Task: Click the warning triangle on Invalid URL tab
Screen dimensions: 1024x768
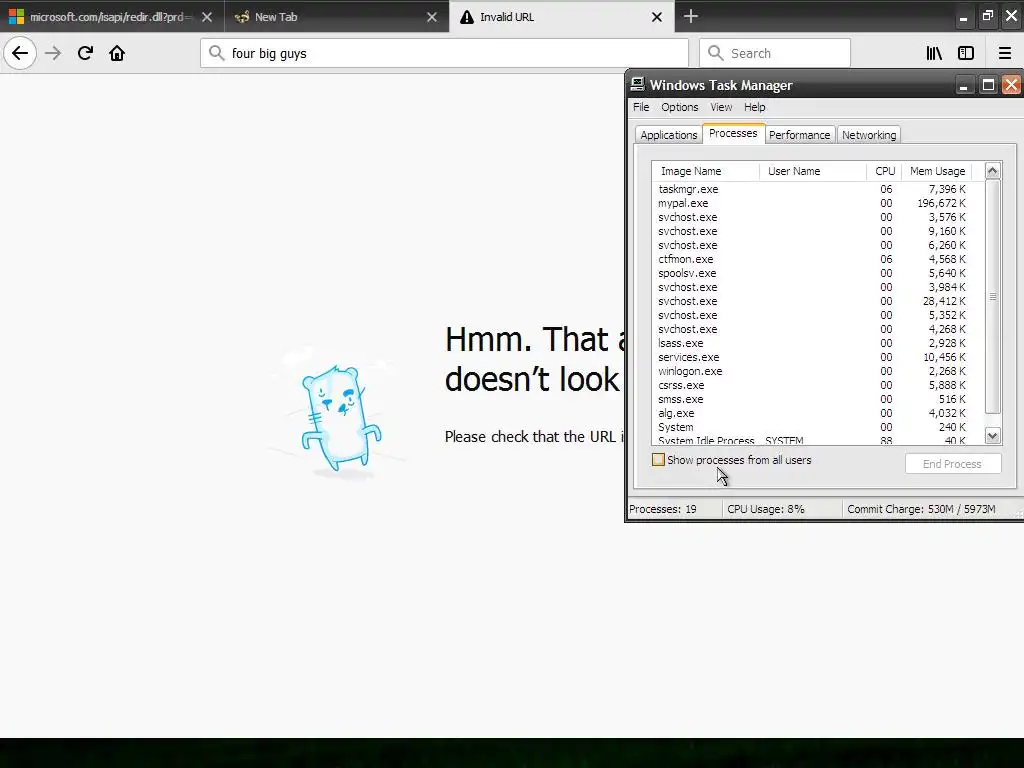Action: coord(466,17)
